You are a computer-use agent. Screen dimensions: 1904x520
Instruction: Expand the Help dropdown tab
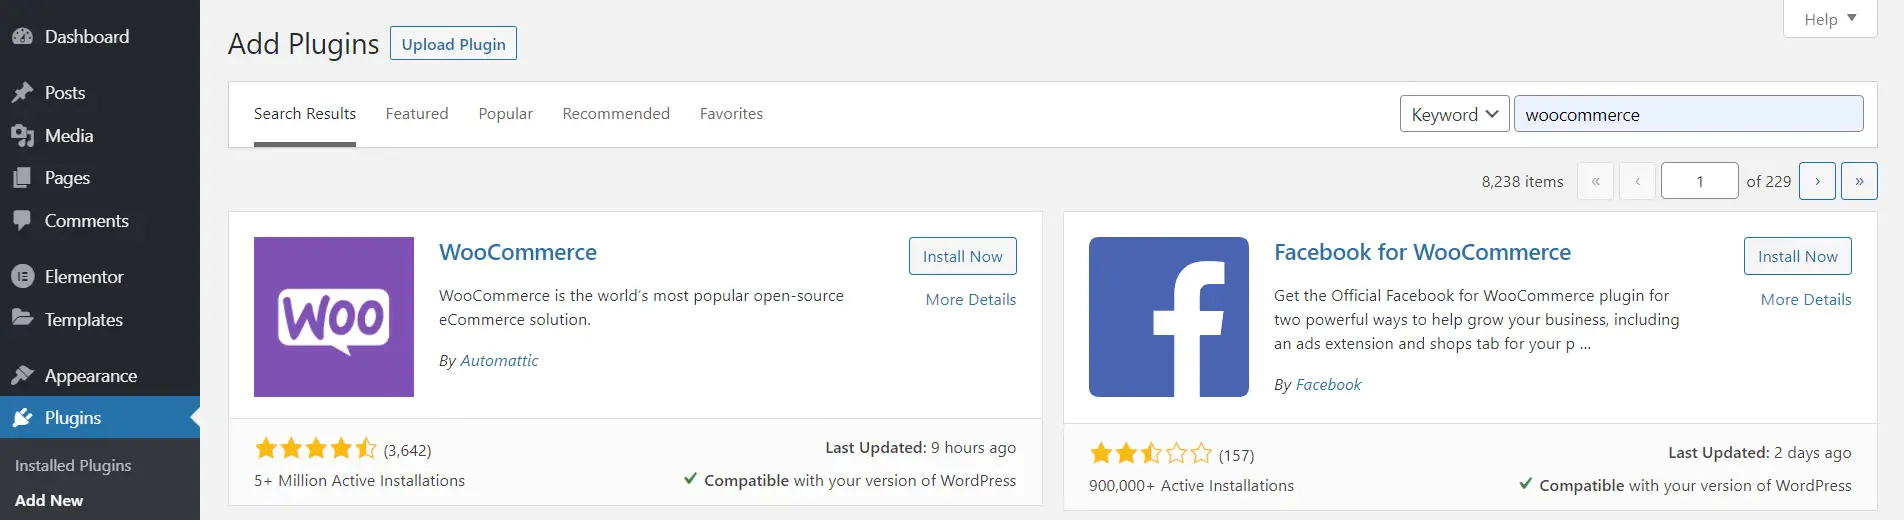tap(1830, 19)
